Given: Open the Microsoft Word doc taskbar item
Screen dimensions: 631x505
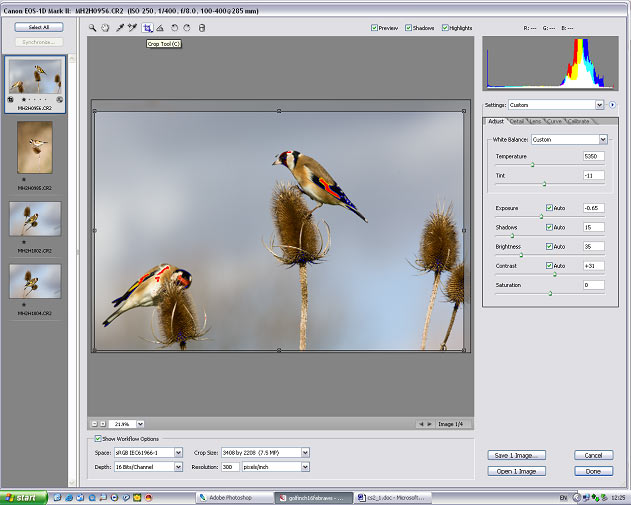Looking at the screenshot, I should click(x=393, y=498).
